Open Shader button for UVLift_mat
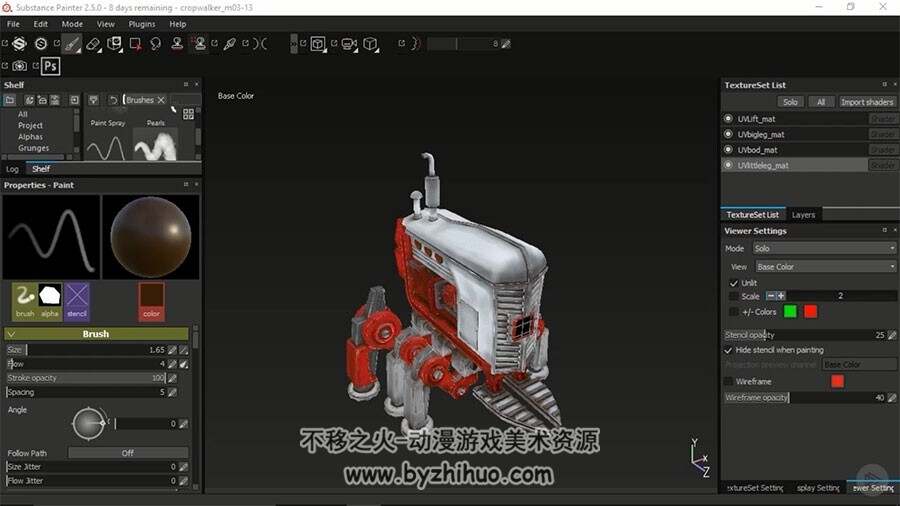The height and width of the screenshot is (506, 900). pos(882,119)
